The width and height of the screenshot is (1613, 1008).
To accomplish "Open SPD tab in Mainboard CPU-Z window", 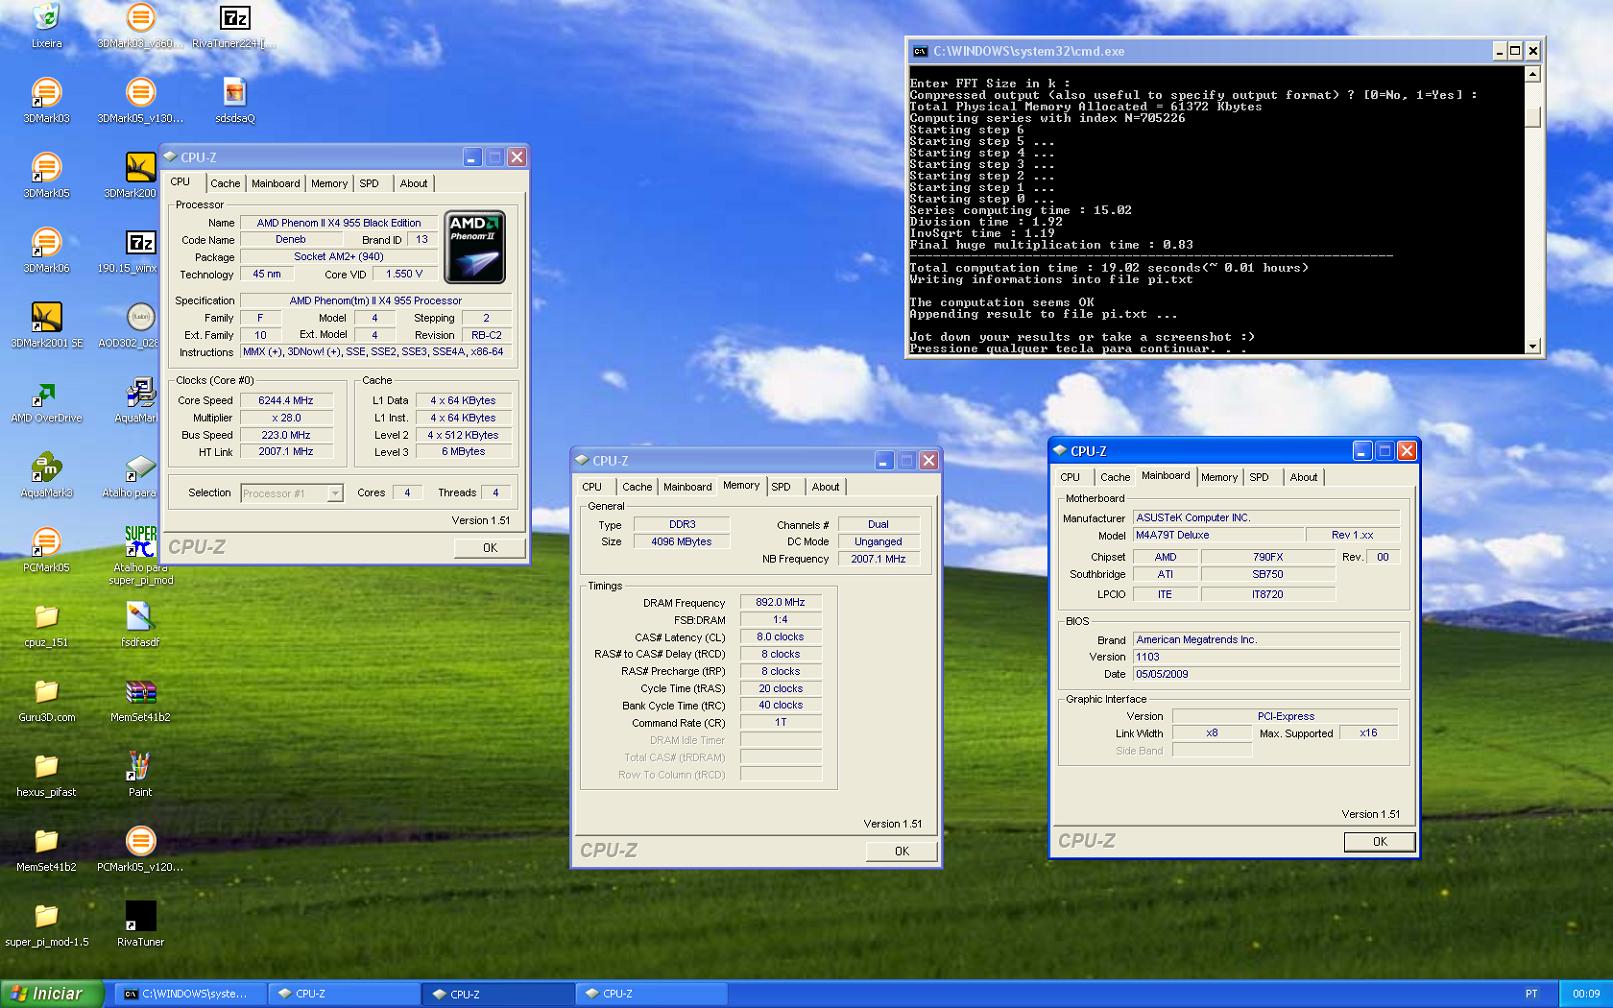I will [1259, 478].
